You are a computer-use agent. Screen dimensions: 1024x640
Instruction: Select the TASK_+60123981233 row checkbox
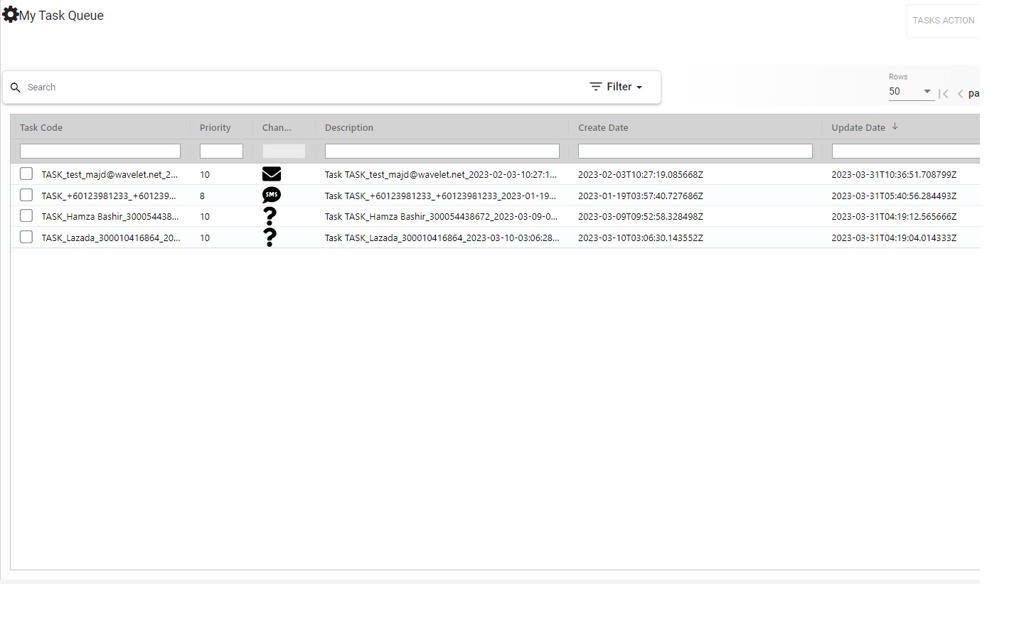[x=27, y=195]
